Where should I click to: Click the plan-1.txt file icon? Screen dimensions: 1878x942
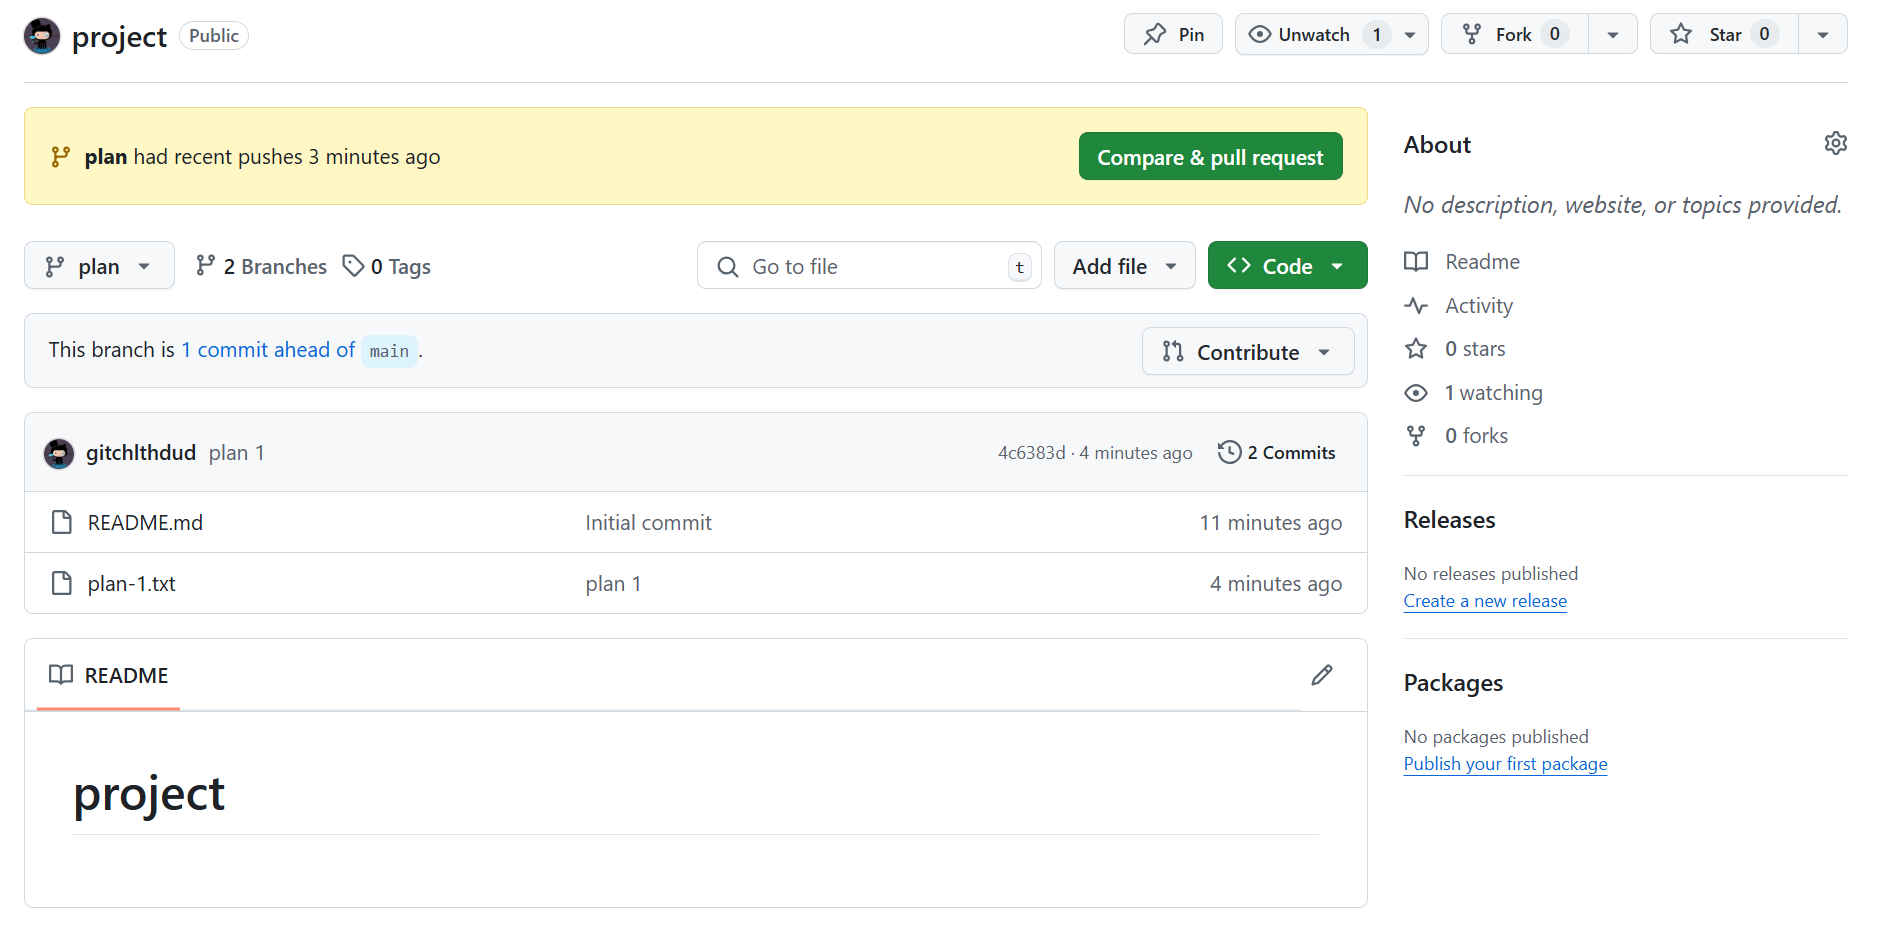coord(62,583)
